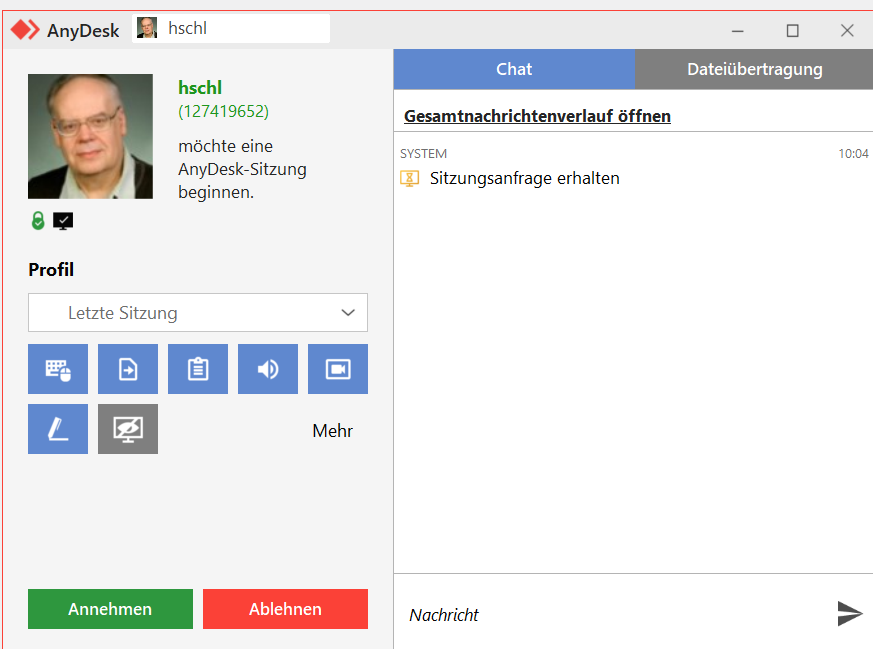Click the AnyDesk logo icon
Viewport: 873px width, 649px height.
pyautogui.click(x=26, y=30)
